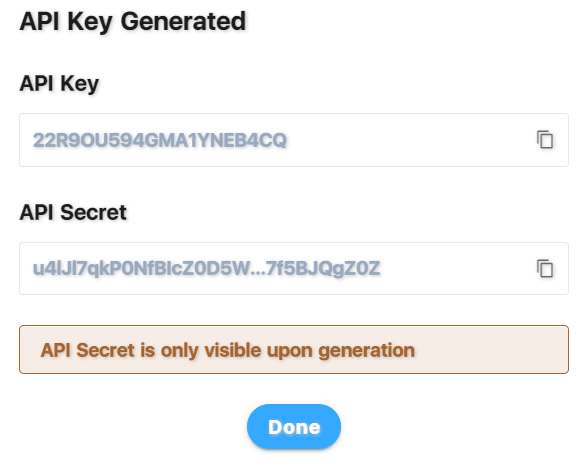This screenshot has width=586, height=472.
Task: Click the 'API Secret' field label
Action: pos(73,212)
